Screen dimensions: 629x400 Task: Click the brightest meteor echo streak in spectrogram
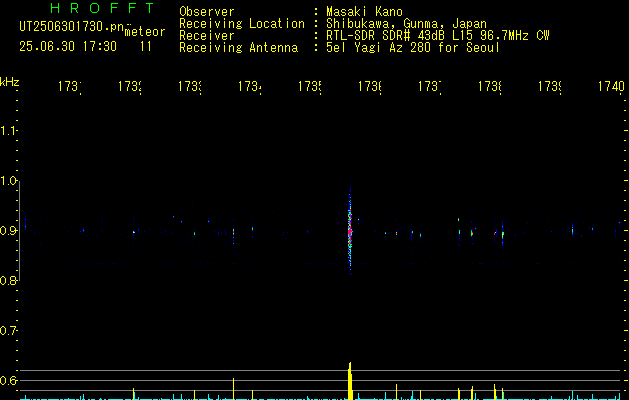pos(350,225)
